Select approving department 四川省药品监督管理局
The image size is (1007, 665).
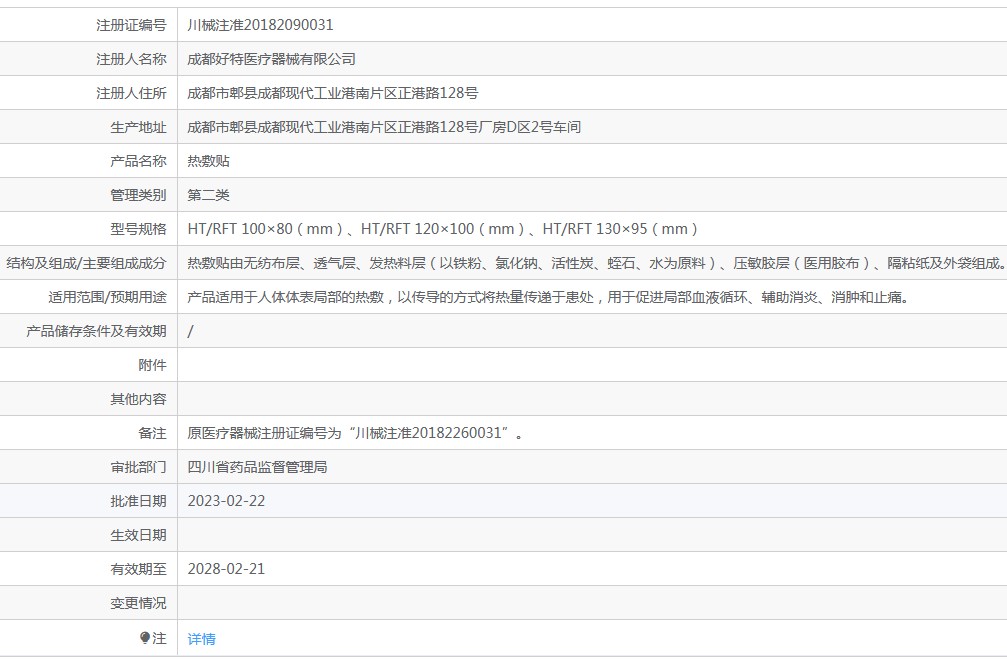(x=257, y=467)
